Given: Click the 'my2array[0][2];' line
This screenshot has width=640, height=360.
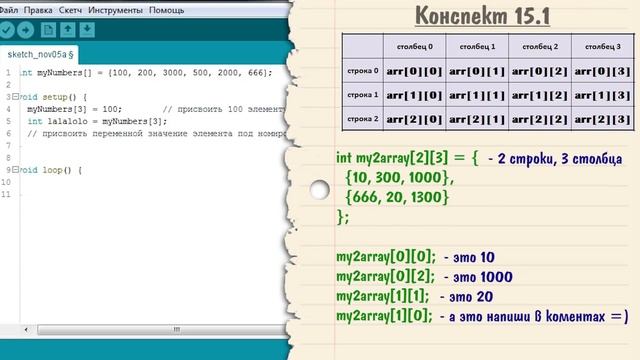Looking at the screenshot, I should coord(386,277).
